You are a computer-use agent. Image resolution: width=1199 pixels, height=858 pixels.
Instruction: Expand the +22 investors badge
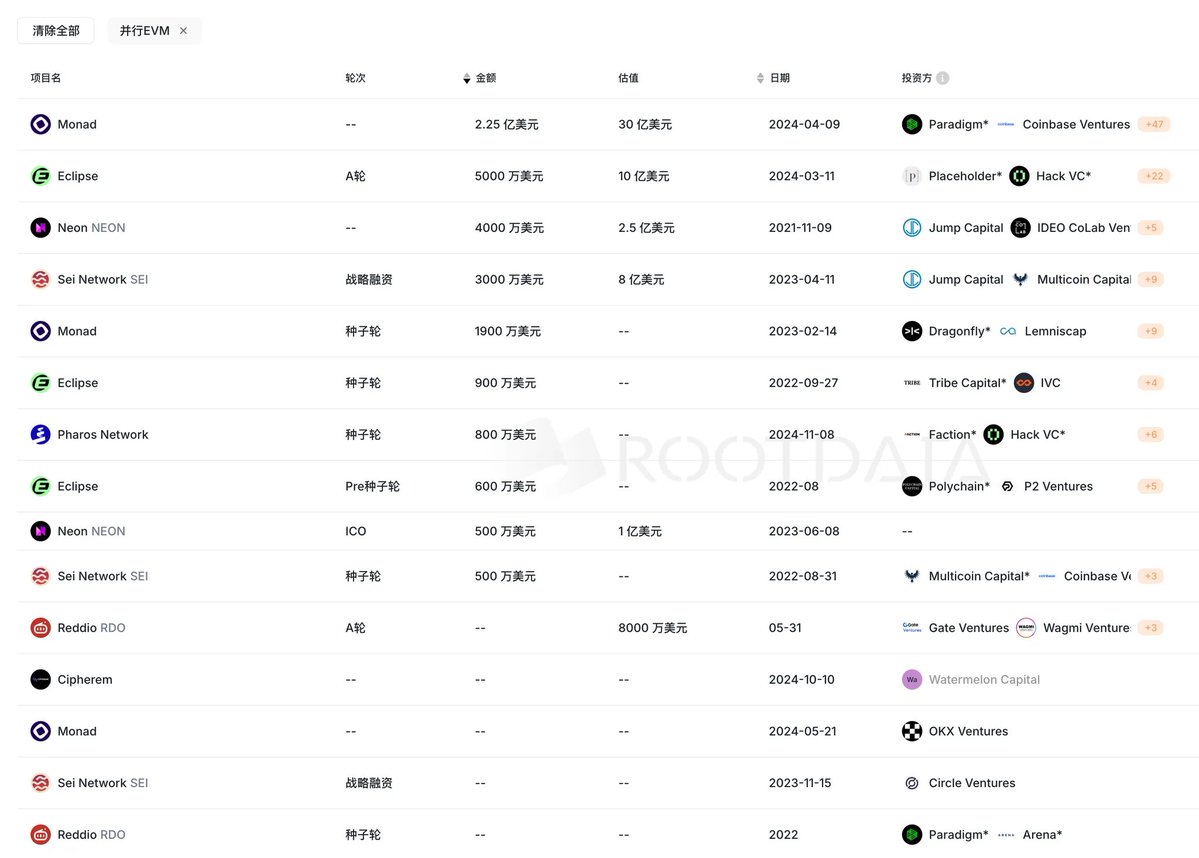[1154, 176]
